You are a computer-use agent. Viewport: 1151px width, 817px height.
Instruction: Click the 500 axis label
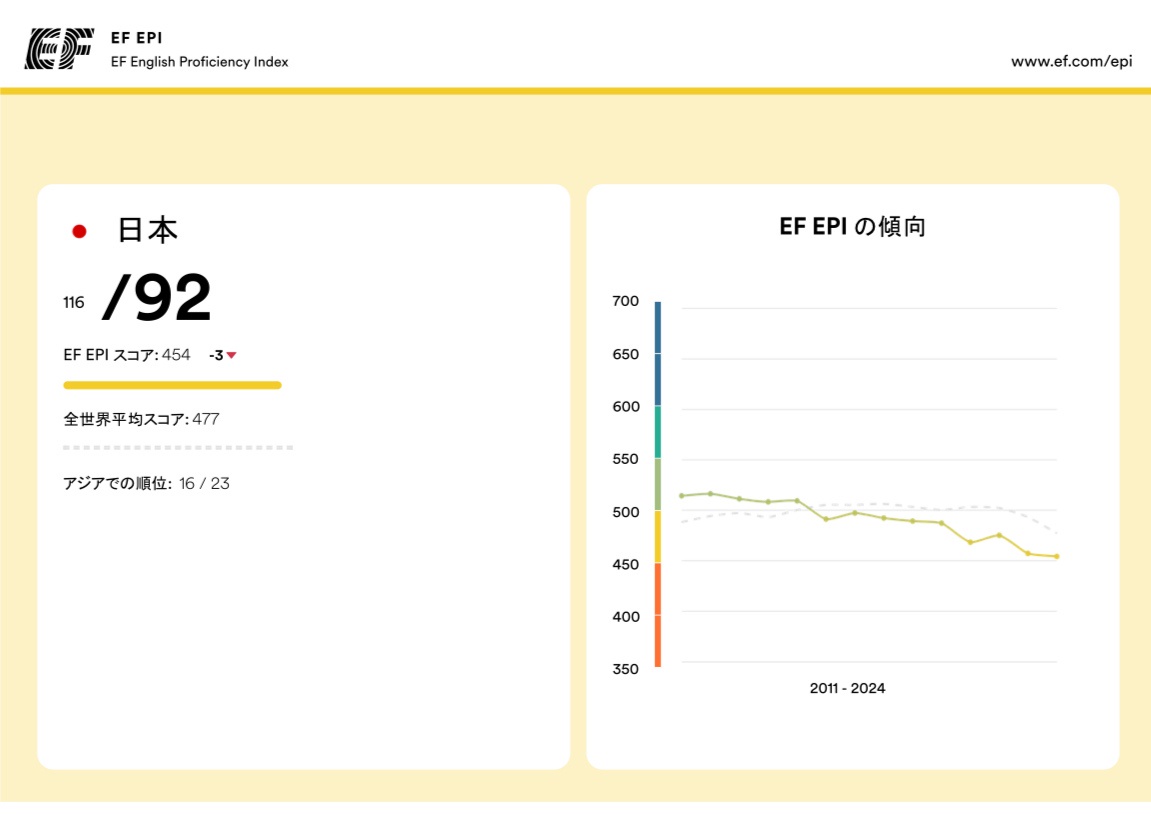tap(625, 512)
